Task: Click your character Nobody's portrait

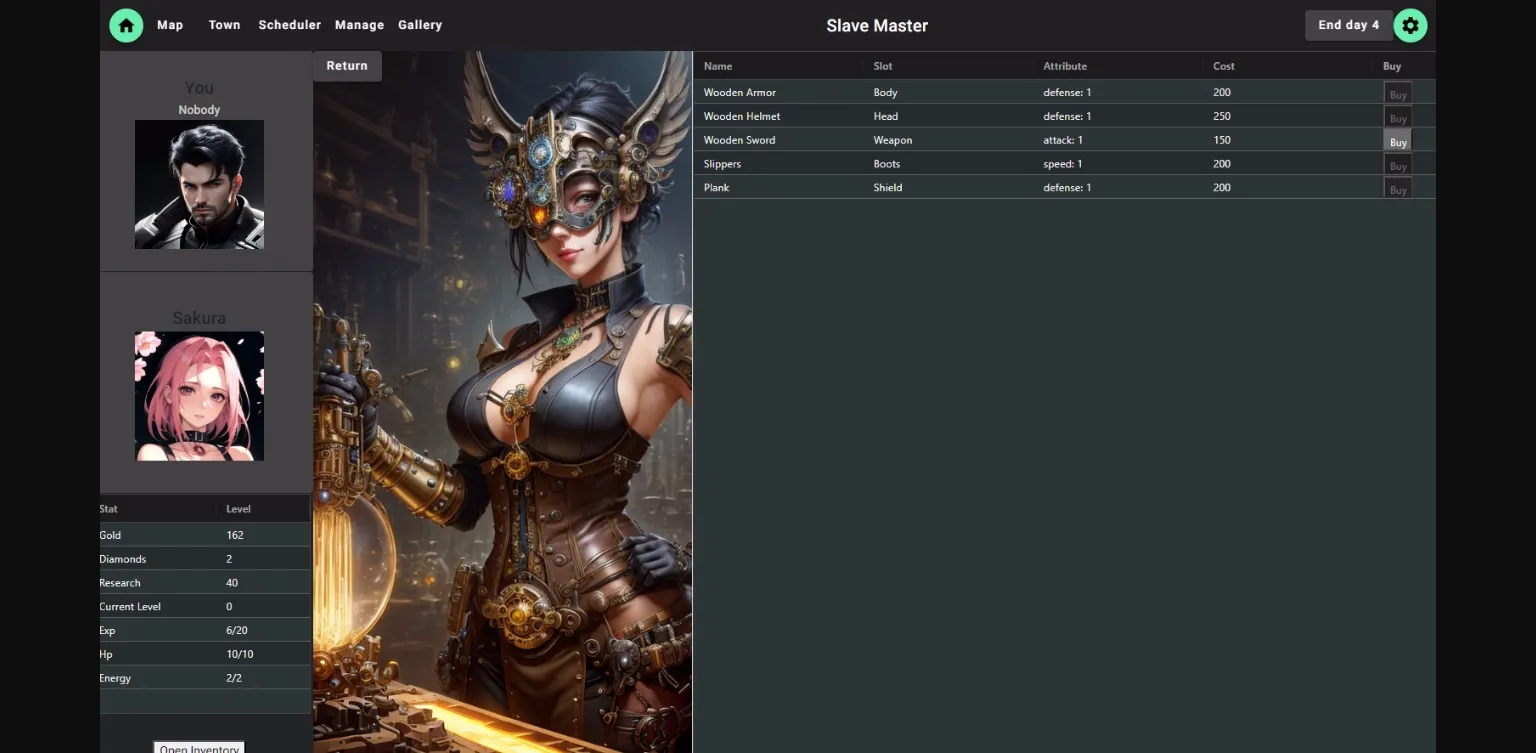Action: [x=199, y=184]
